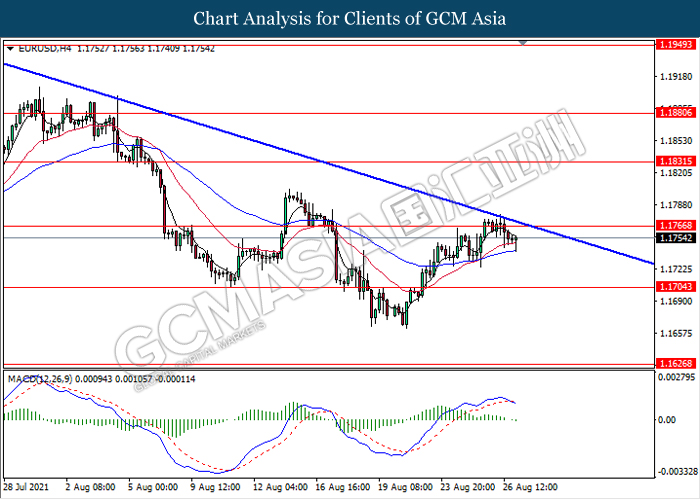Click the 23 Aug 20:00 time label
This screenshot has height=500, width=700.
tap(467, 486)
